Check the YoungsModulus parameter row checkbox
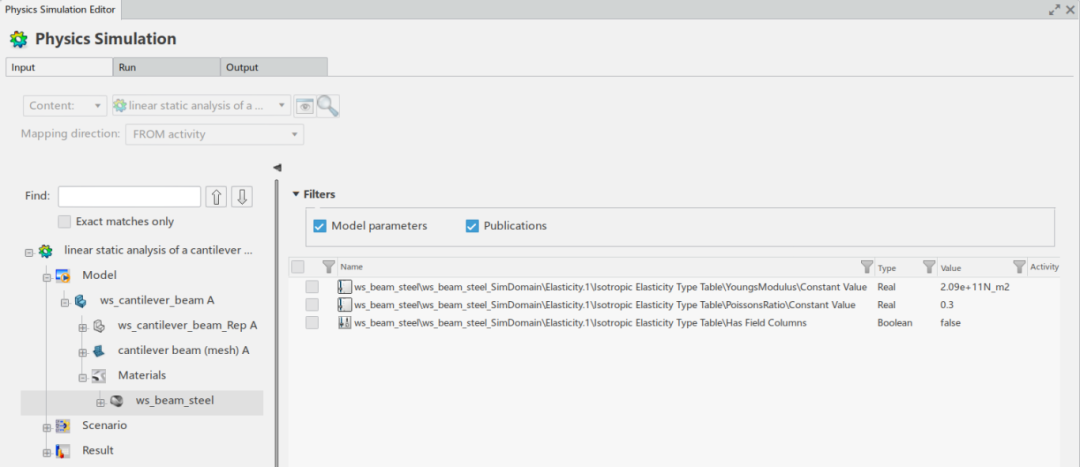The image size is (1080, 467). point(313,287)
